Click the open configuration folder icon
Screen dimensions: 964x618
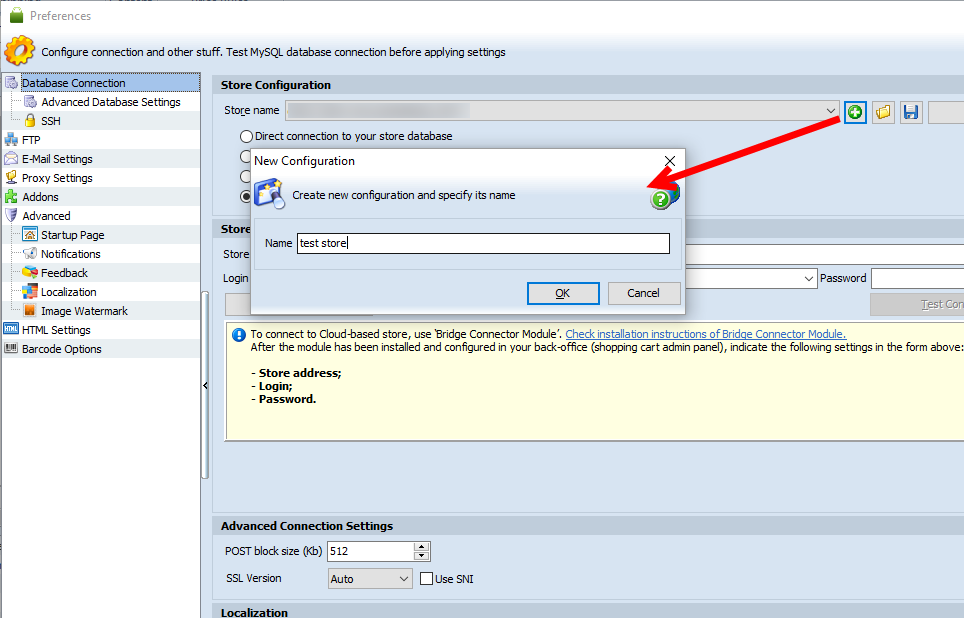tap(883, 113)
